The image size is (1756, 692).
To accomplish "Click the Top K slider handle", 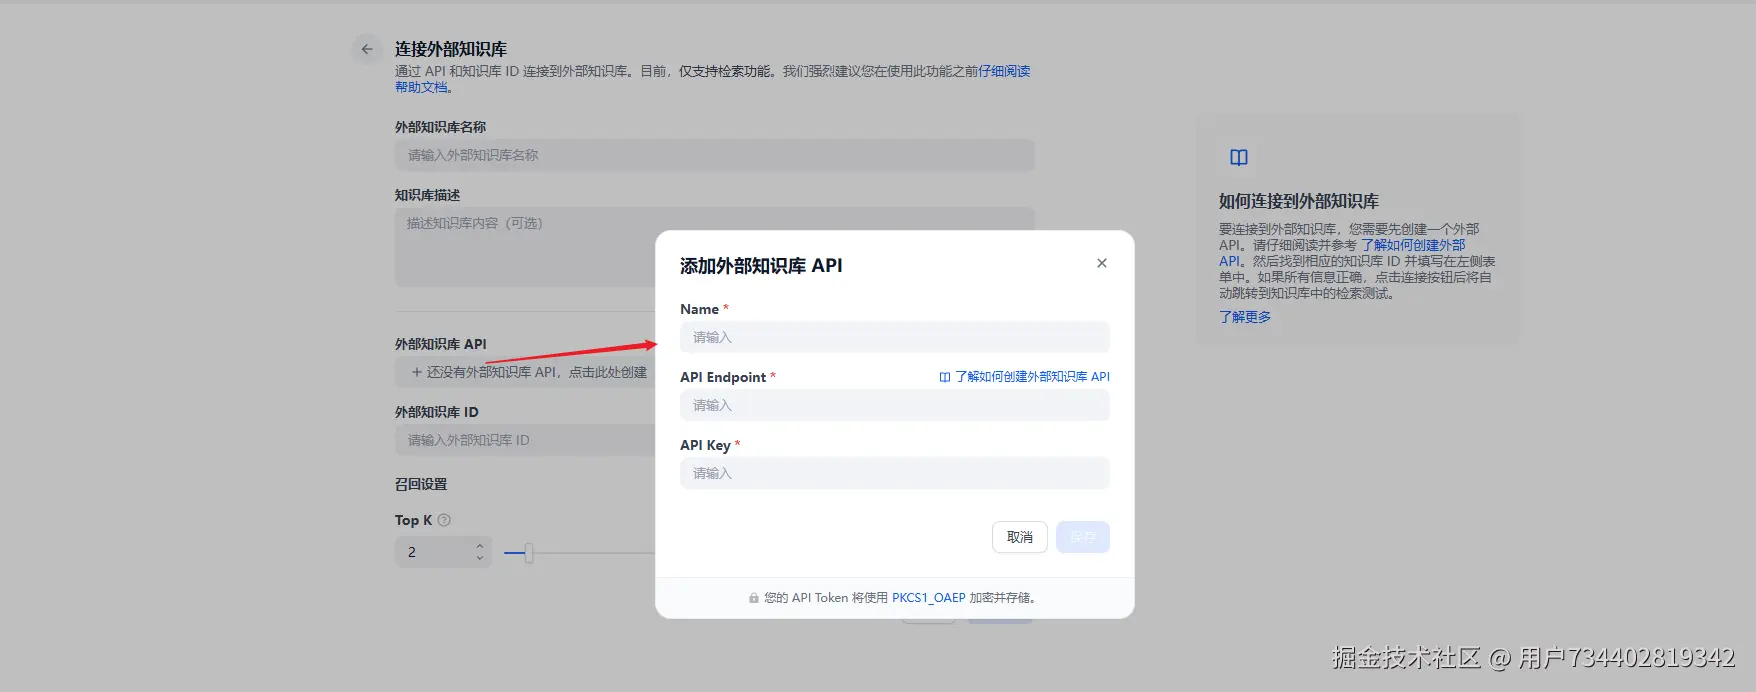I will pyautogui.click(x=529, y=553).
